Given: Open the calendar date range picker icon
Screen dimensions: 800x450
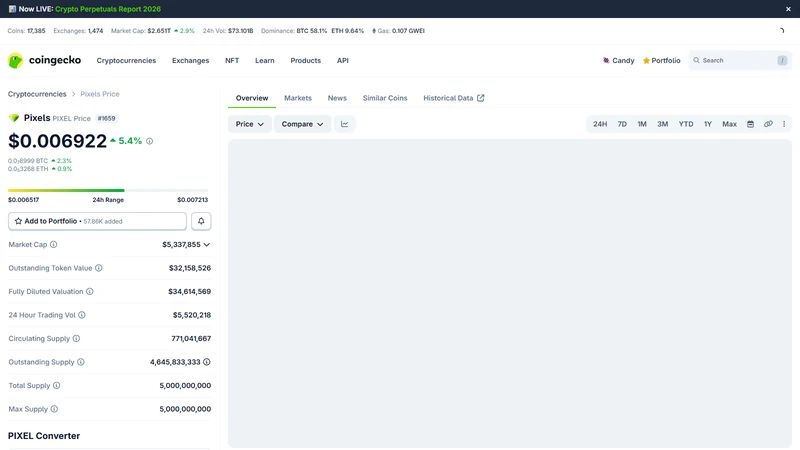Looking at the screenshot, I should 750,124.
